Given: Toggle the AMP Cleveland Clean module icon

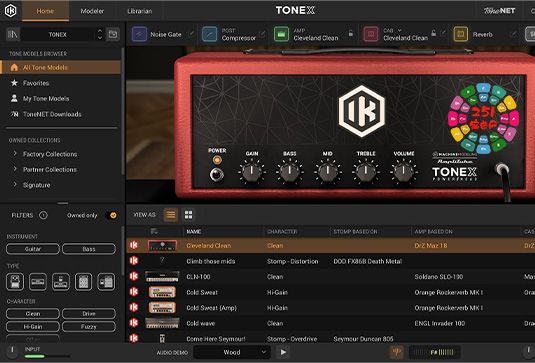Looking at the screenshot, I should (x=281, y=34).
